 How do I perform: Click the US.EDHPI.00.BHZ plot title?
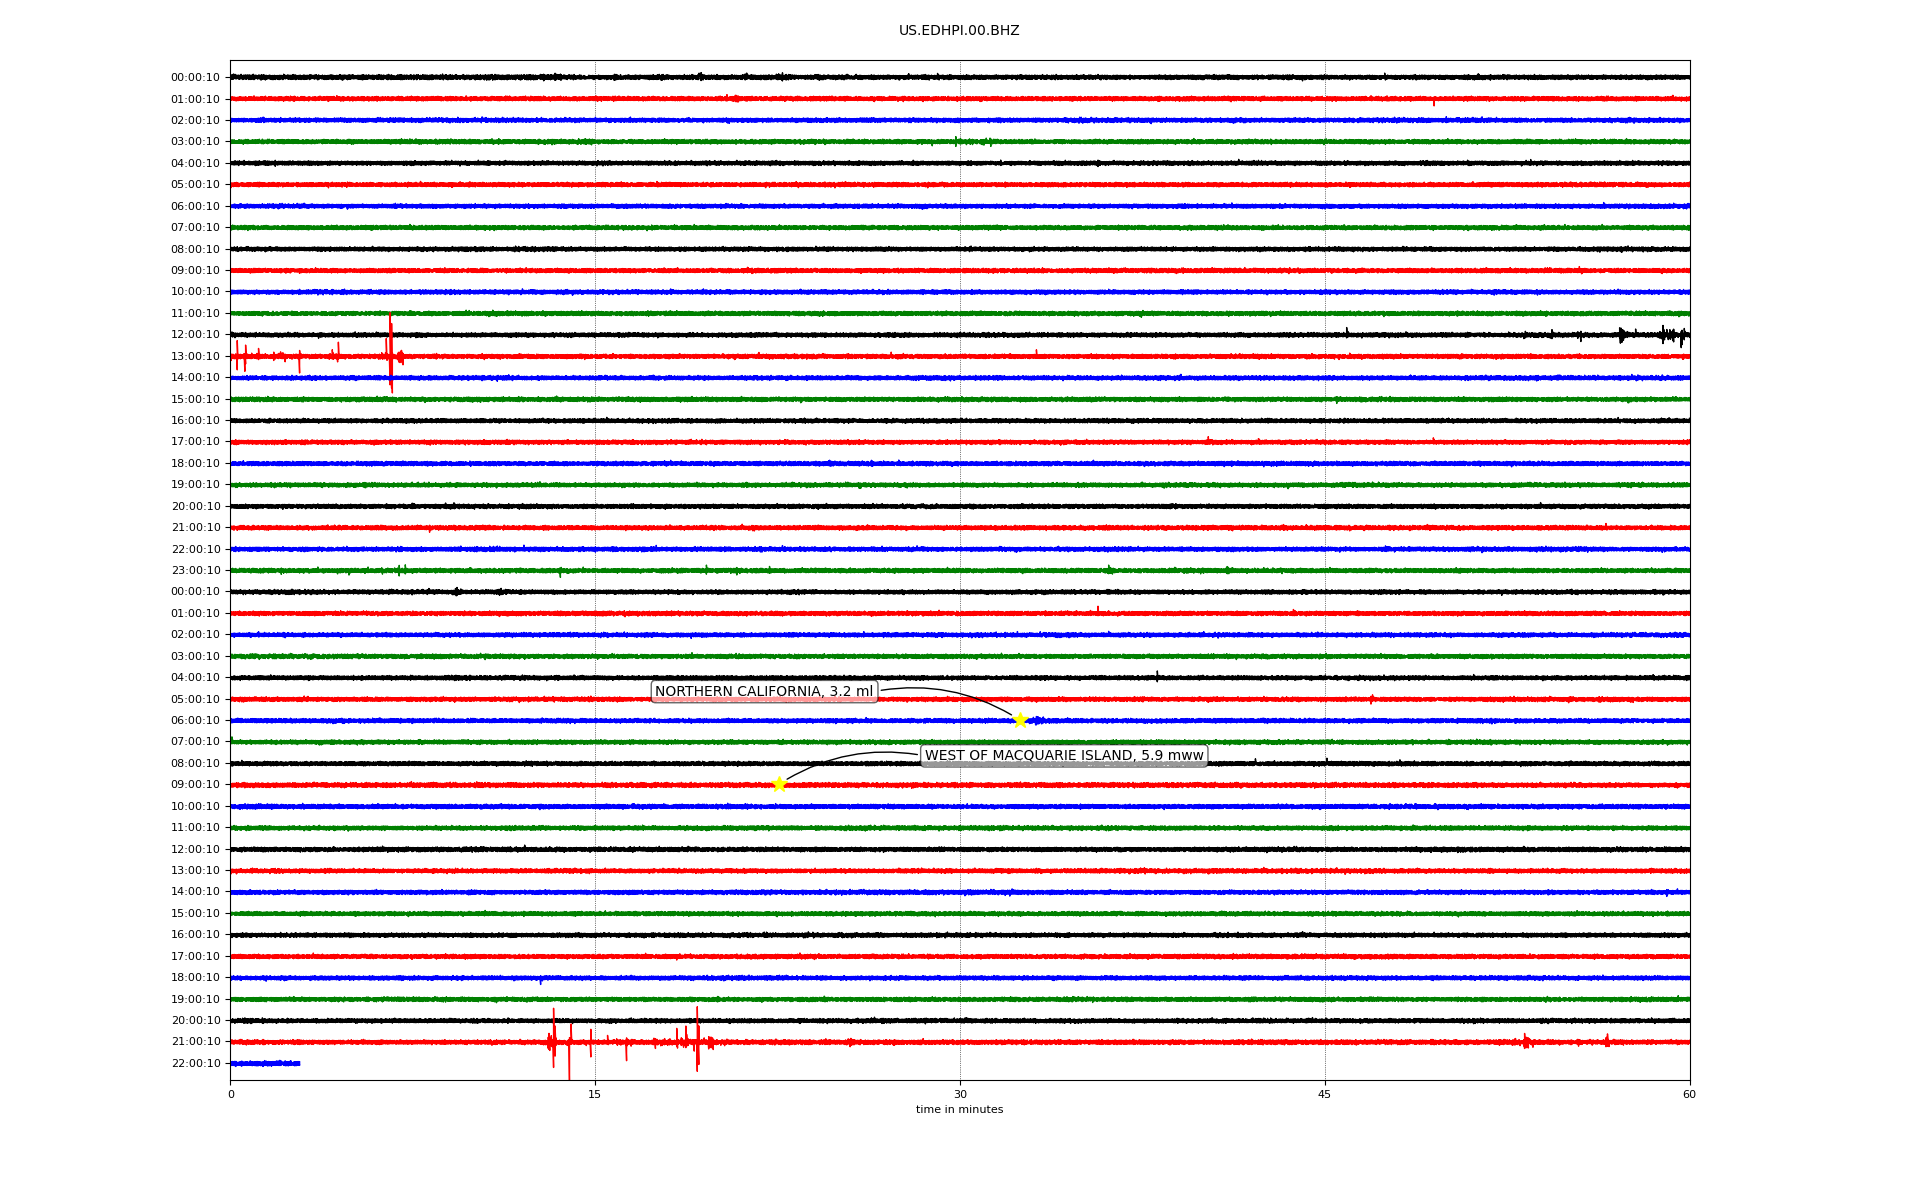click(x=959, y=31)
